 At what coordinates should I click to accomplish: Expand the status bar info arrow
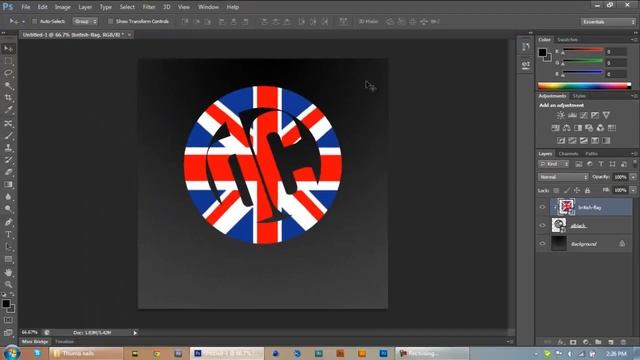135,333
